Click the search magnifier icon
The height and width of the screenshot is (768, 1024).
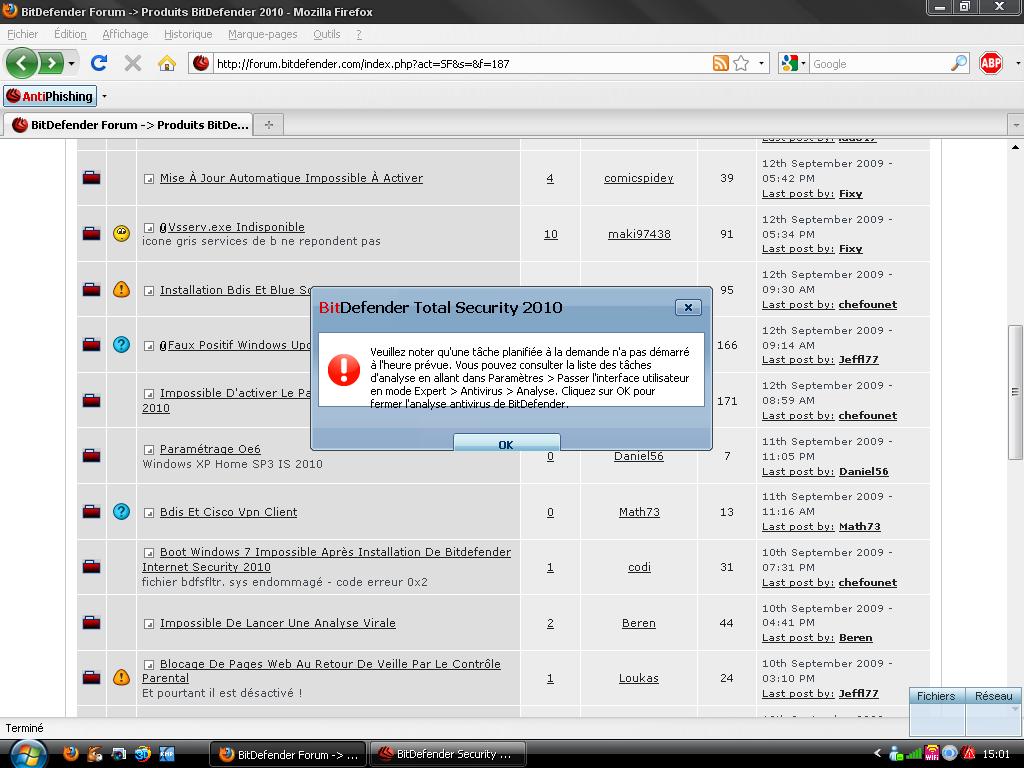[959, 63]
